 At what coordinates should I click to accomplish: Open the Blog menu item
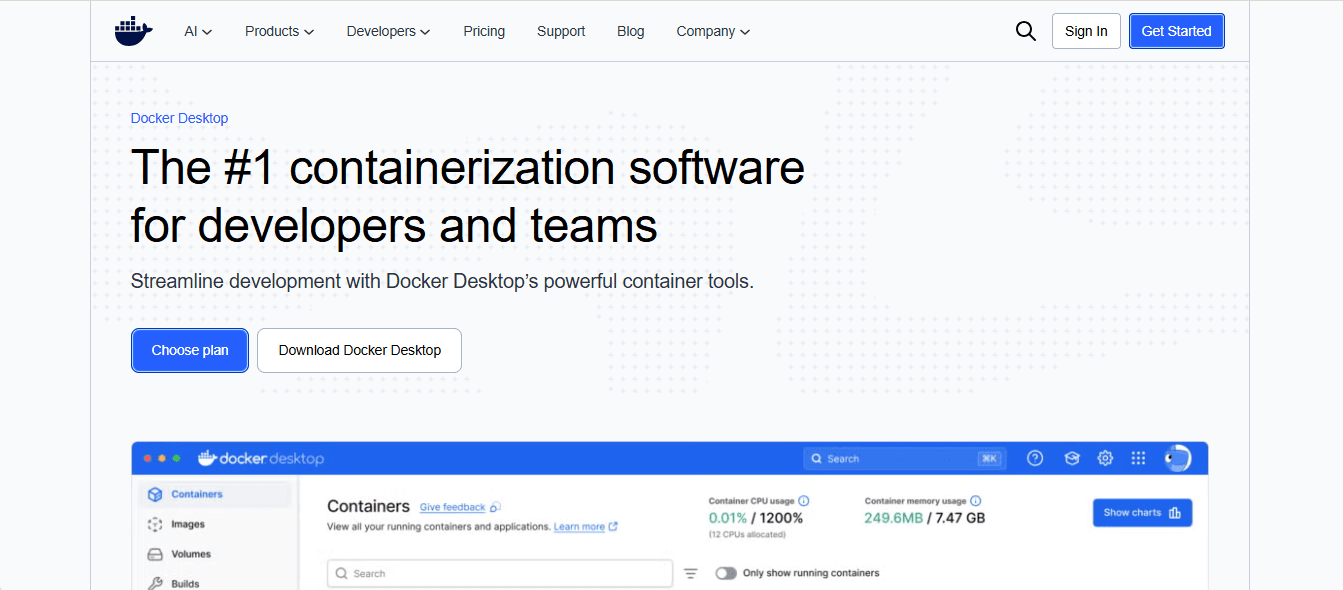click(x=630, y=31)
